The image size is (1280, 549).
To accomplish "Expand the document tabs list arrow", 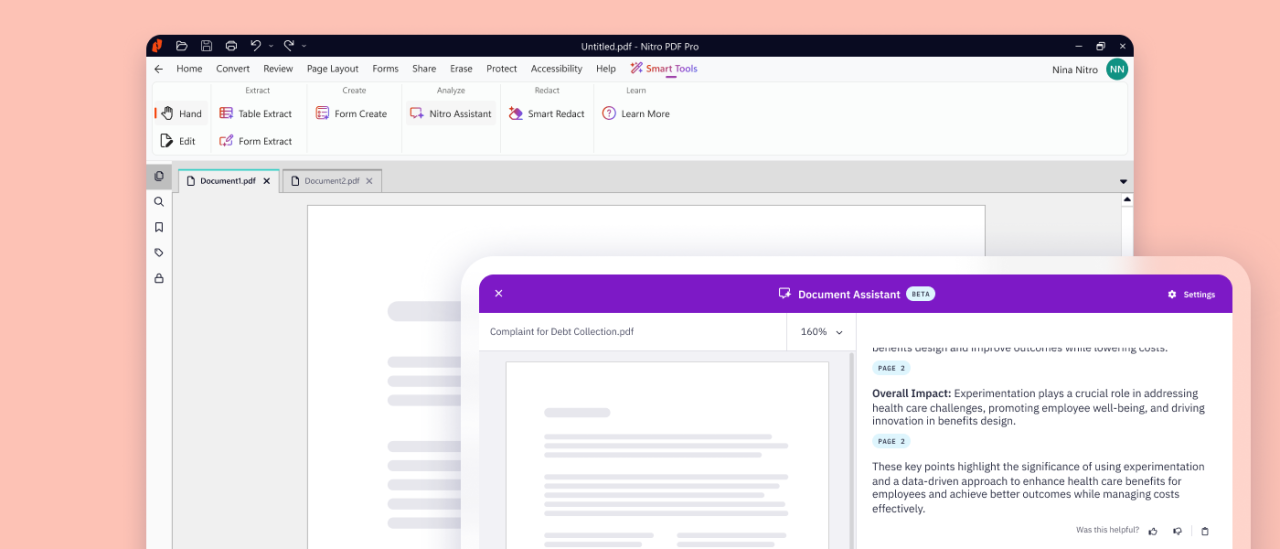I will coord(1123,182).
